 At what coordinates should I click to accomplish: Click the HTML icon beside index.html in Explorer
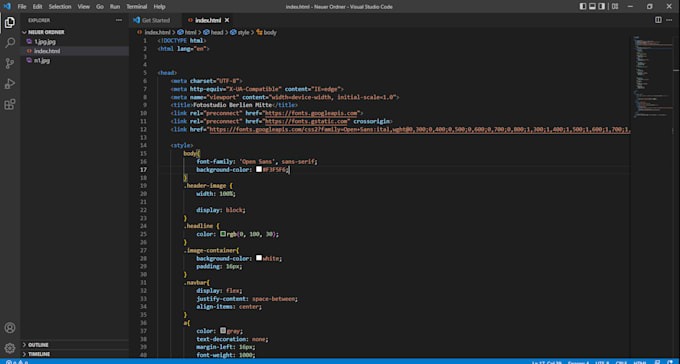pyautogui.click(x=29, y=51)
